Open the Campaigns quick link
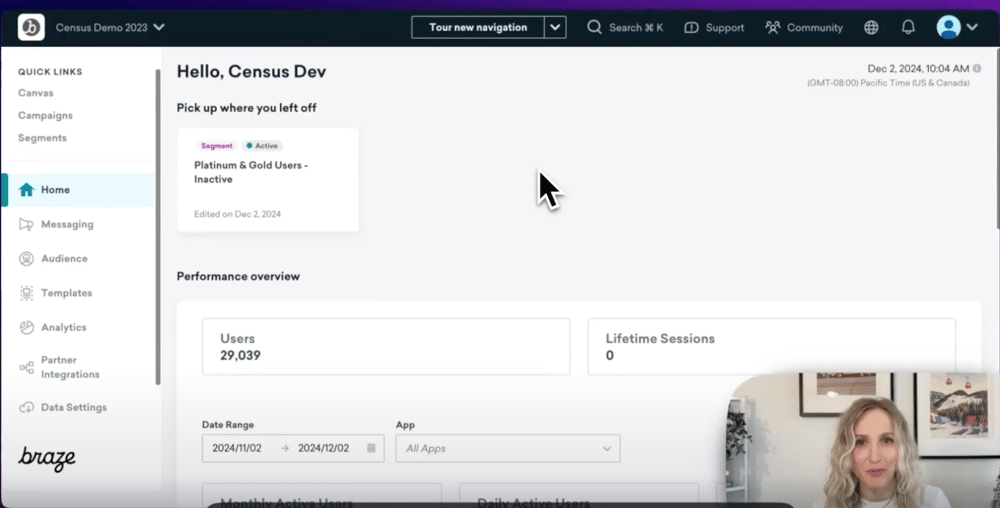Viewport: 1000px width, 508px height. point(45,115)
